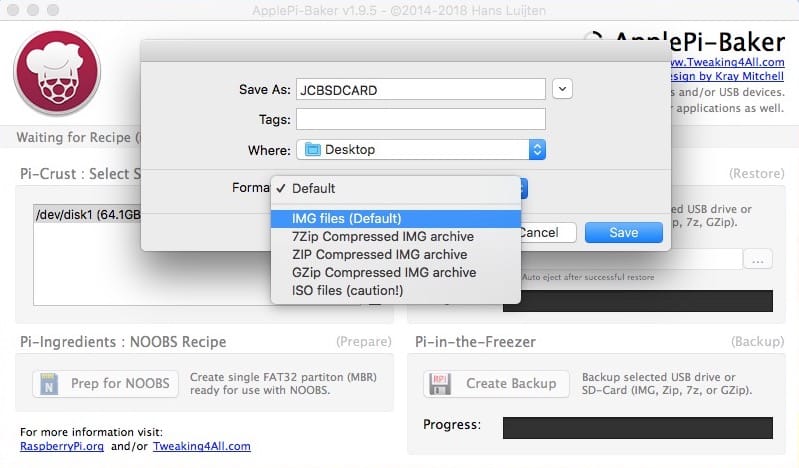Screen dimensions: 799x468
Task: Click the Tags input field
Action: coord(421,119)
